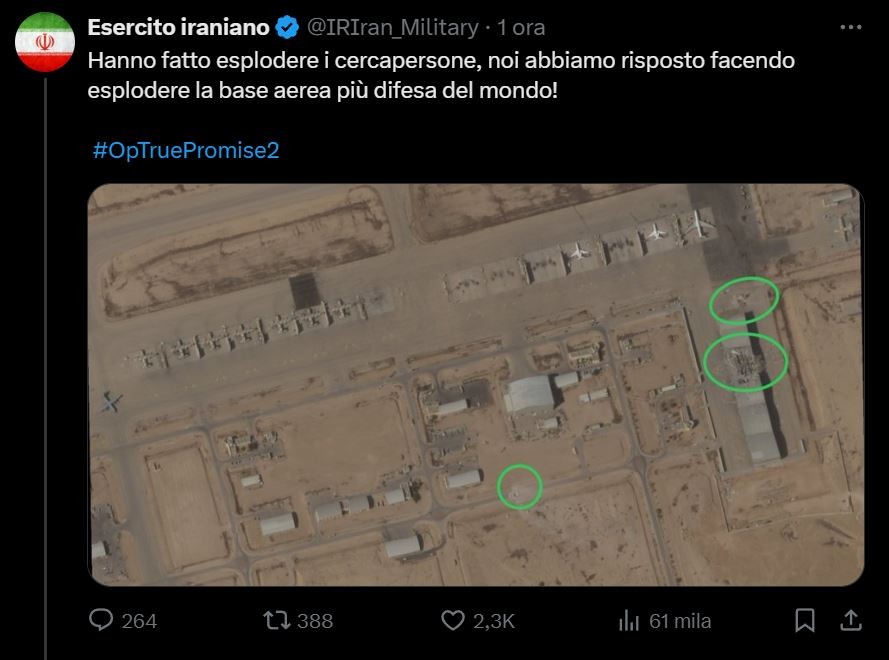
Task: Click the @IRIran_Military handle
Action: [392, 27]
